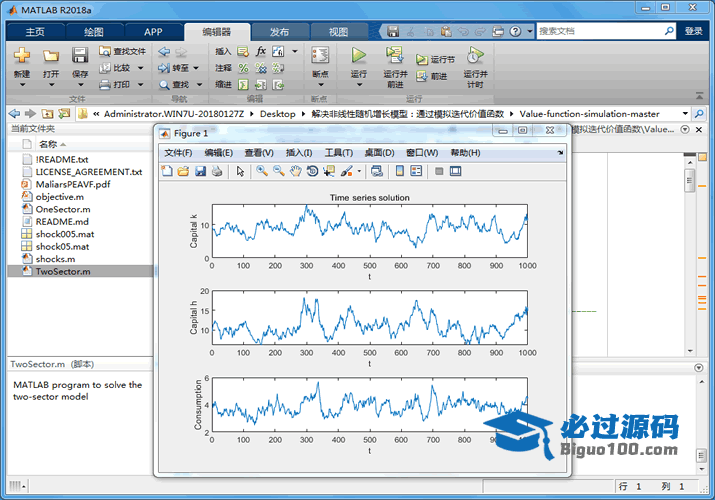Expand the New (新建) dropdown arrow
This screenshot has height=500, width=715.
pos(22,85)
